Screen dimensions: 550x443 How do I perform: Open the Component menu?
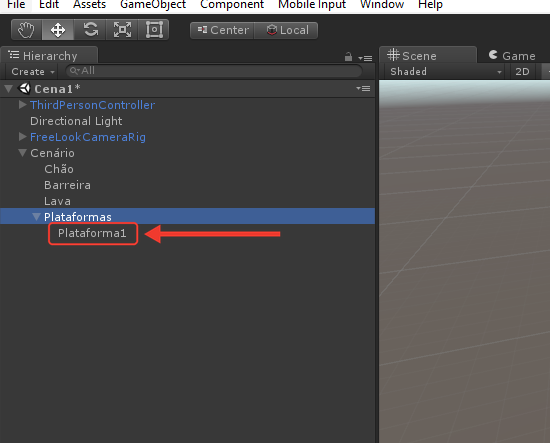tap(232, 5)
